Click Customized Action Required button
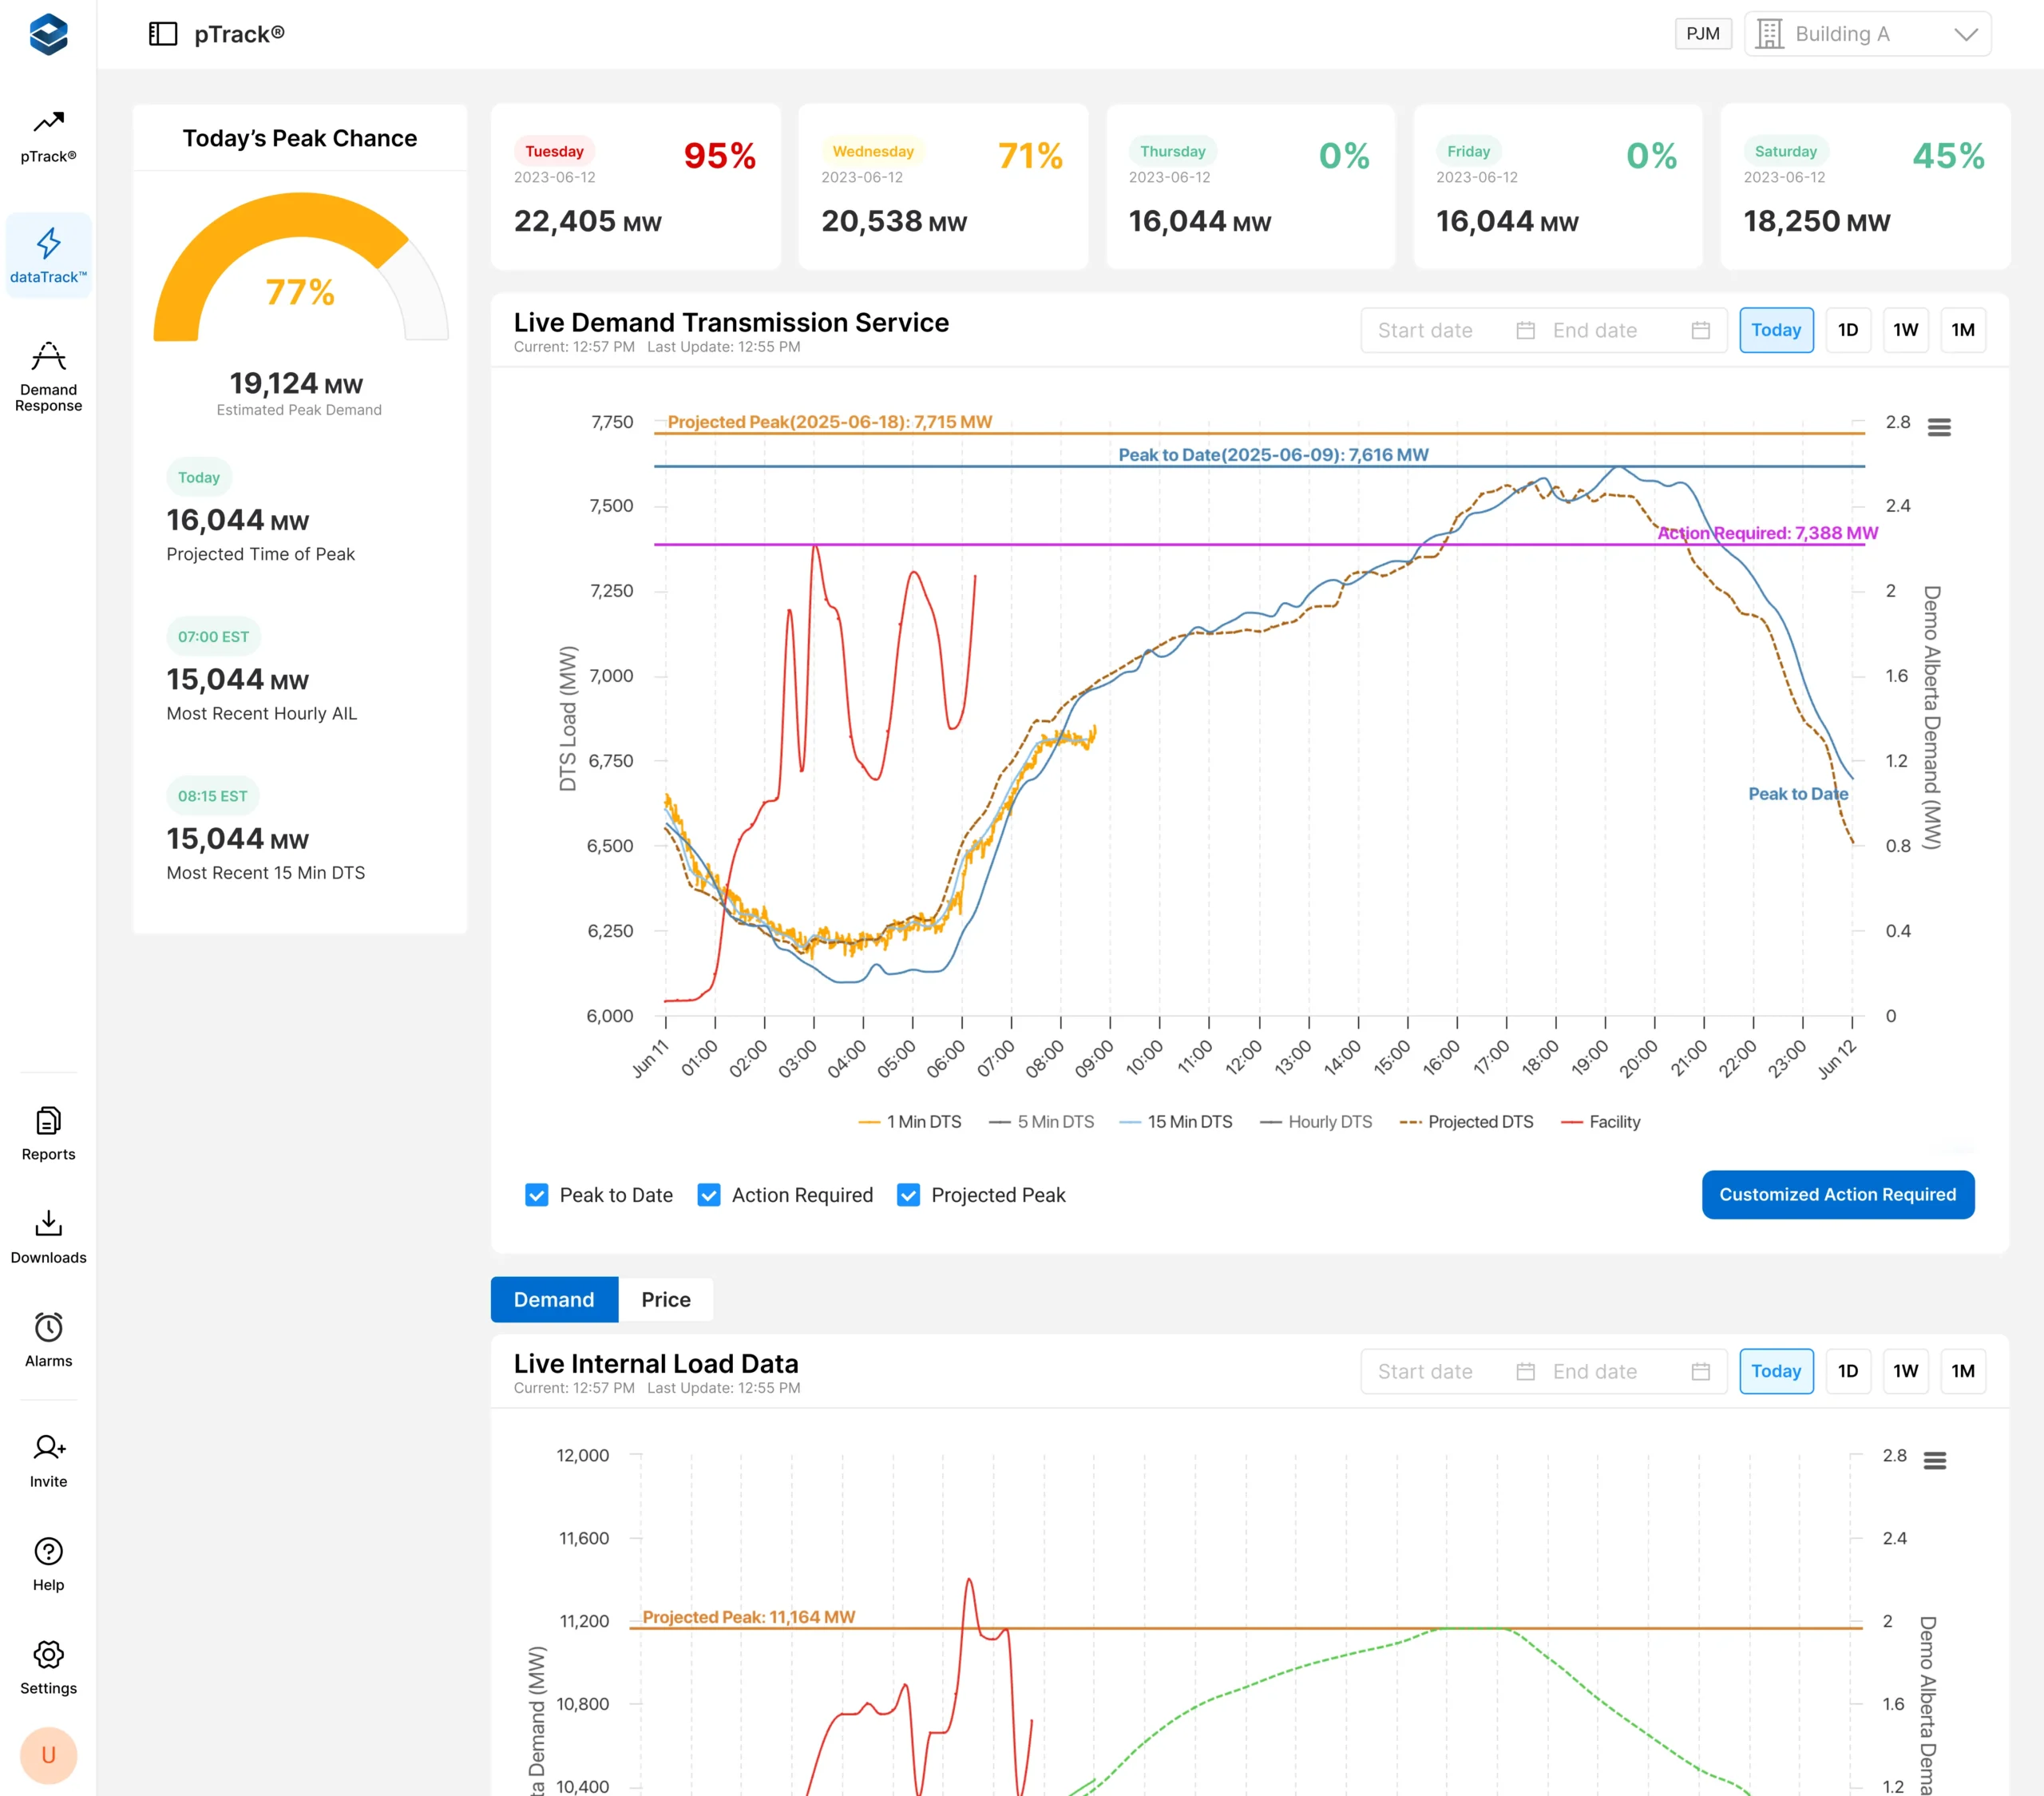Image resolution: width=2044 pixels, height=1796 pixels. tap(1837, 1195)
